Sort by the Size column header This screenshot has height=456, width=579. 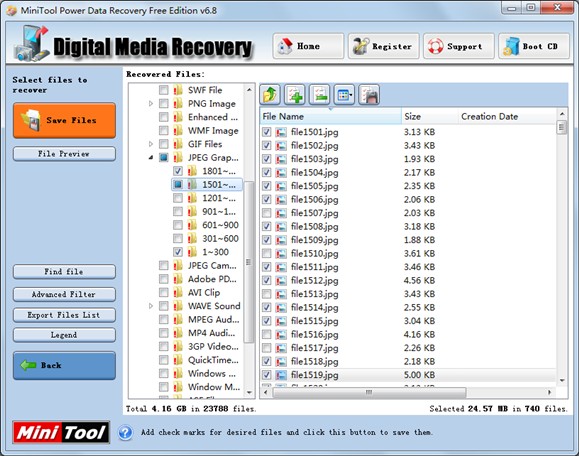pos(430,117)
